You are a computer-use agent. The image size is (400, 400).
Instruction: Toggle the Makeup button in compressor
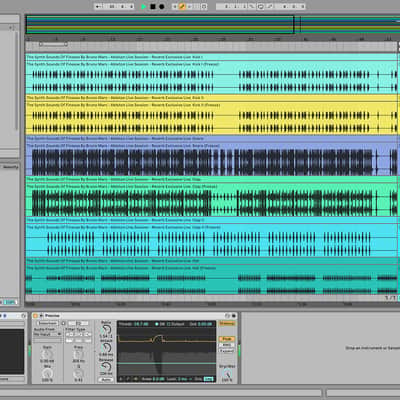tap(227, 323)
